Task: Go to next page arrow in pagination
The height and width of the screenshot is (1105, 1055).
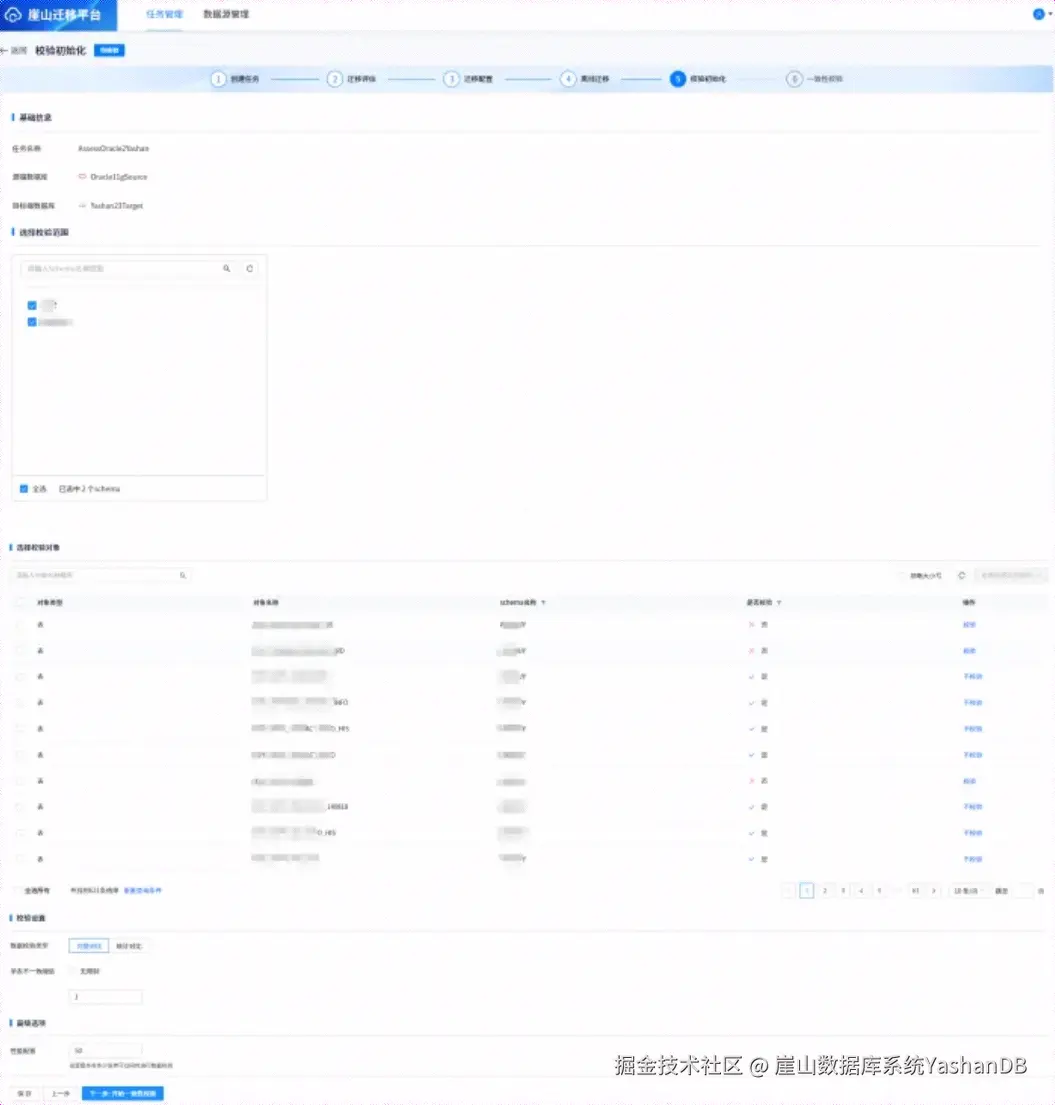Action: coord(934,891)
